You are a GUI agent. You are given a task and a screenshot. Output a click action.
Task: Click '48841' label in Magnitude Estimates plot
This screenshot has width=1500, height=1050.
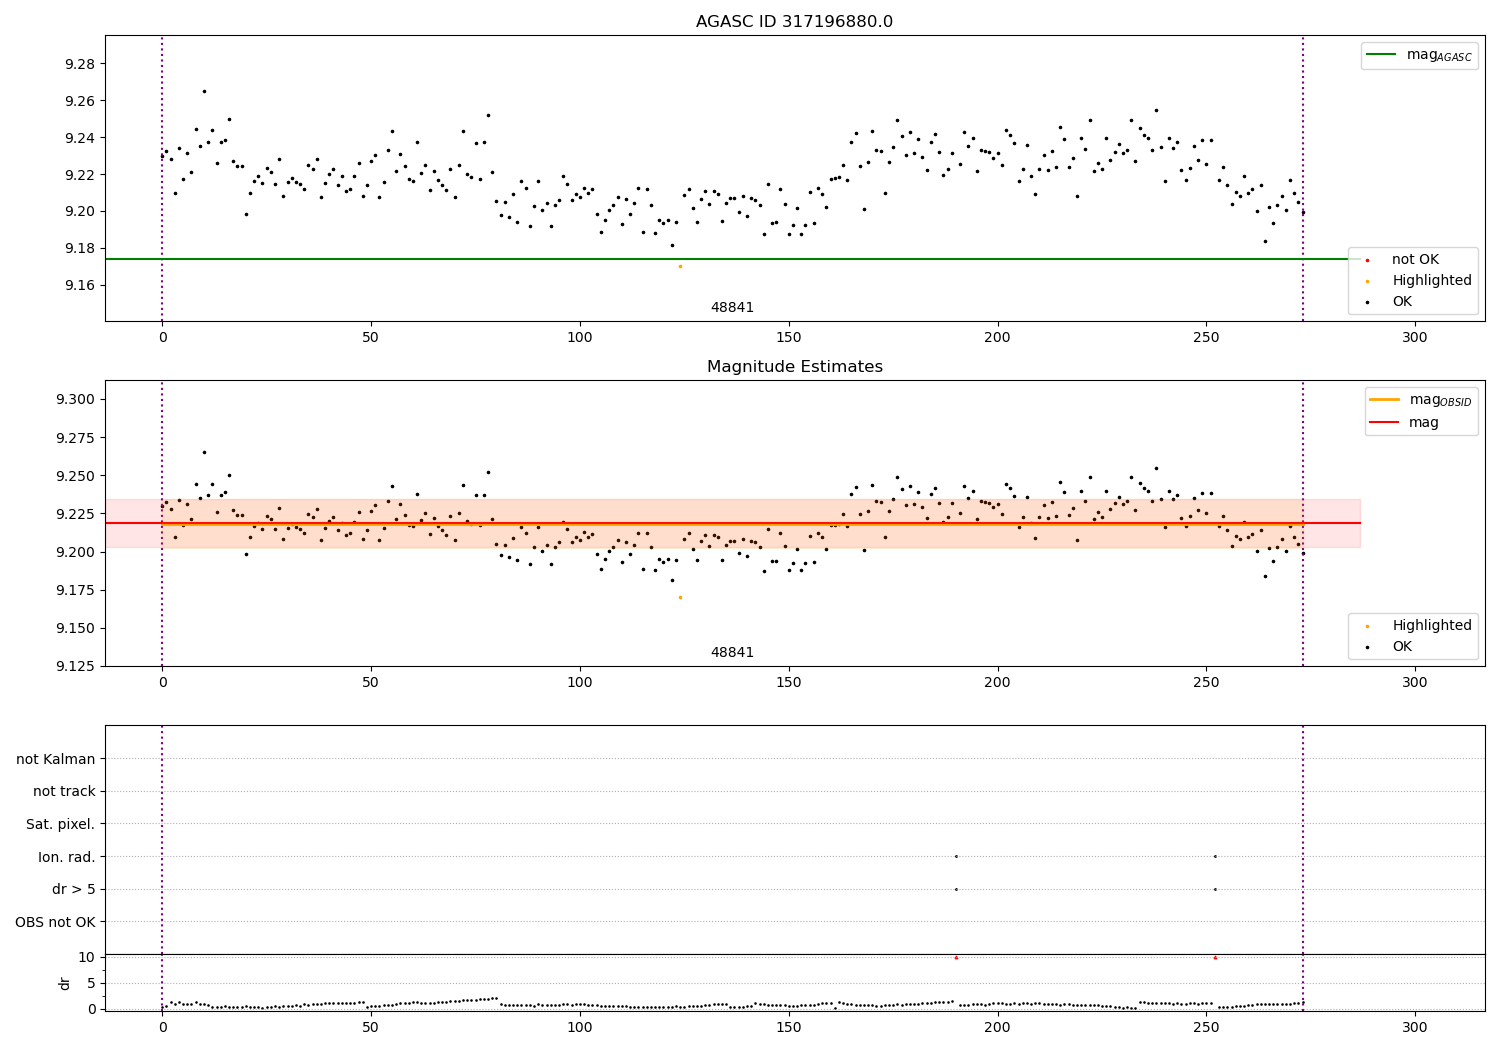tap(732, 653)
